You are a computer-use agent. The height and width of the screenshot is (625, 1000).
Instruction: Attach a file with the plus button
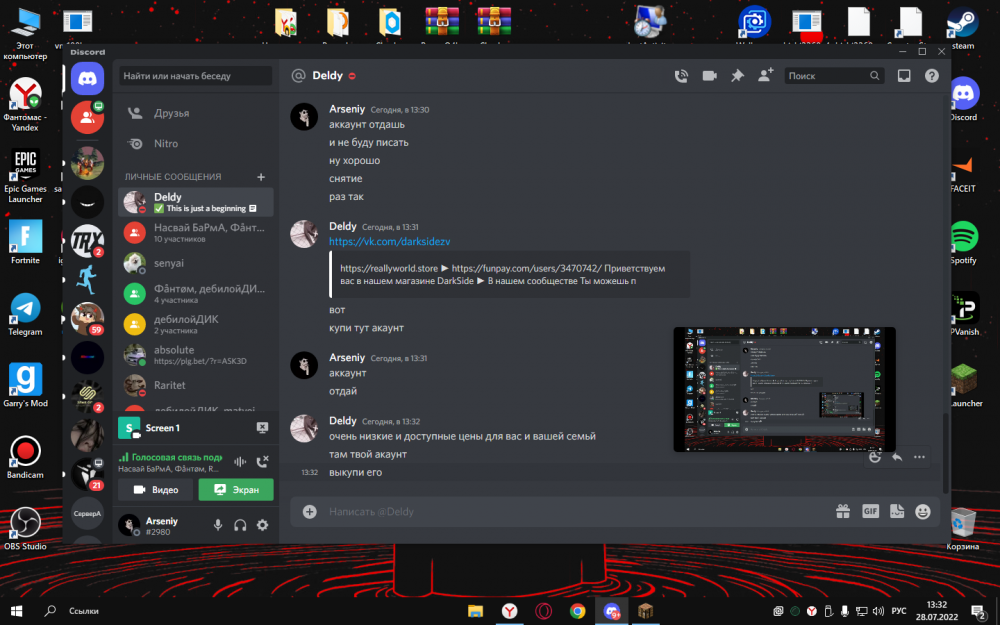coord(309,511)
